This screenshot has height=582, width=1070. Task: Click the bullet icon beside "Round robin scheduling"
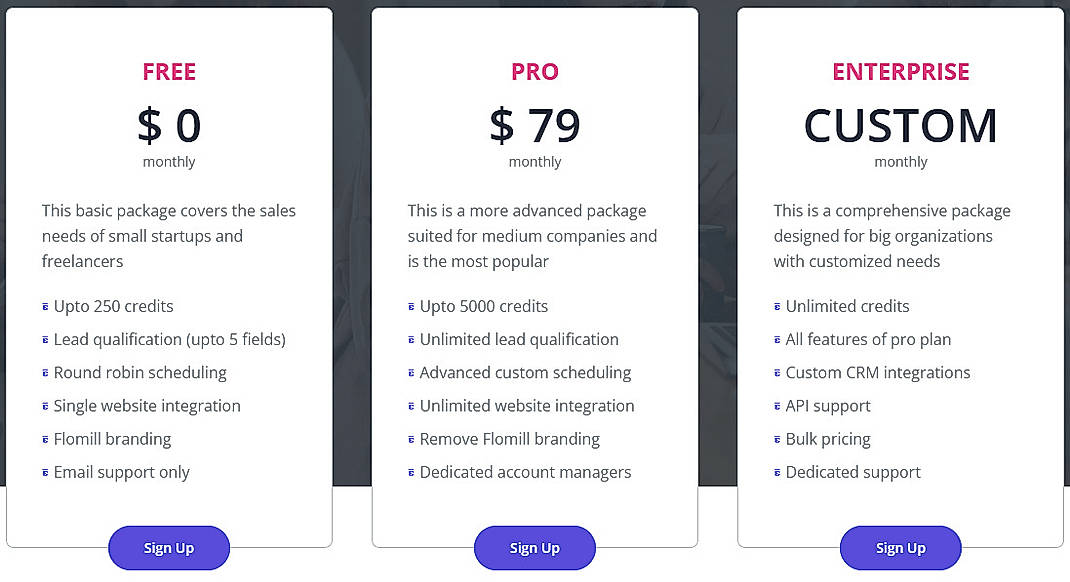click(x=44, y=373)
